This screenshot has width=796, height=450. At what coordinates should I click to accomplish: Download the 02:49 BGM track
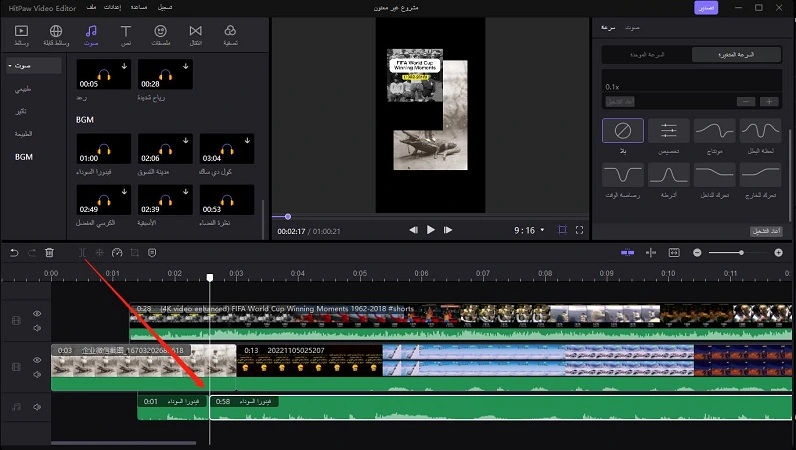tap(124, 191)
